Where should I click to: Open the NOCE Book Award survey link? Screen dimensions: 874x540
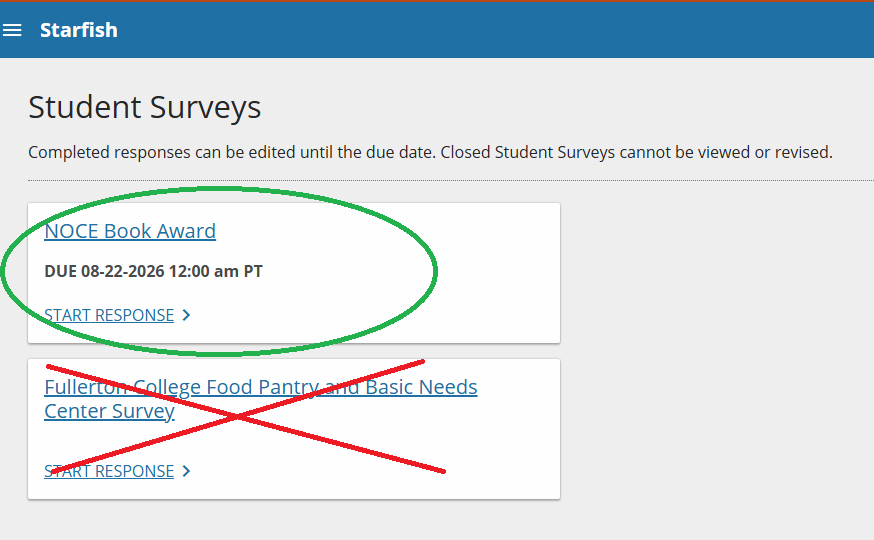[130, 231]
